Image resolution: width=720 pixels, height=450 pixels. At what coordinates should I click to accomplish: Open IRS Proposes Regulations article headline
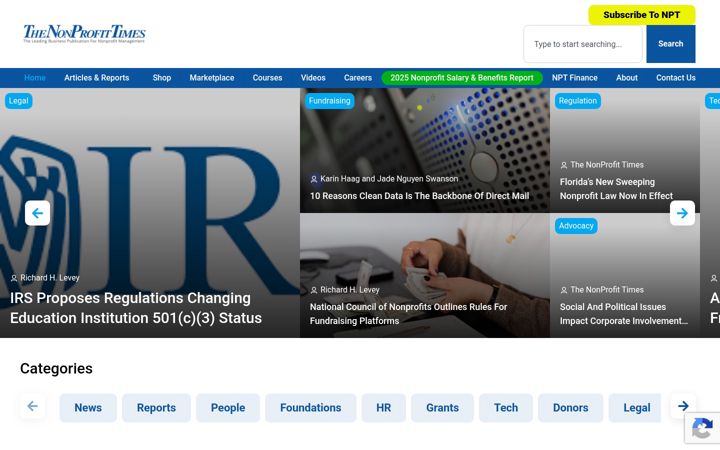click(x=136, y=308)
